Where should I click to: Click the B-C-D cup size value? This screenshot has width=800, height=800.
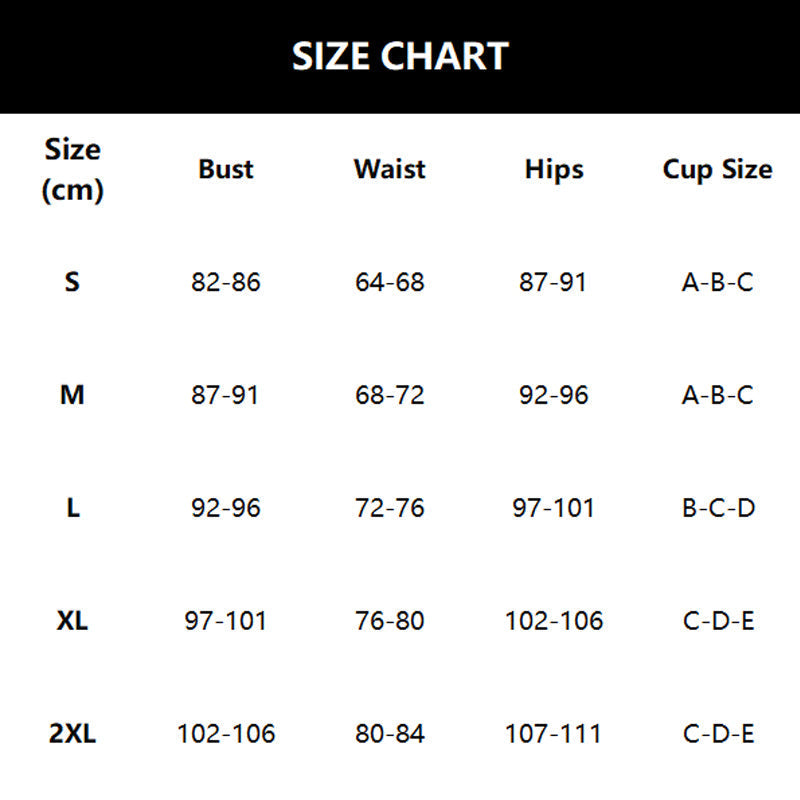tap(717, 508)
